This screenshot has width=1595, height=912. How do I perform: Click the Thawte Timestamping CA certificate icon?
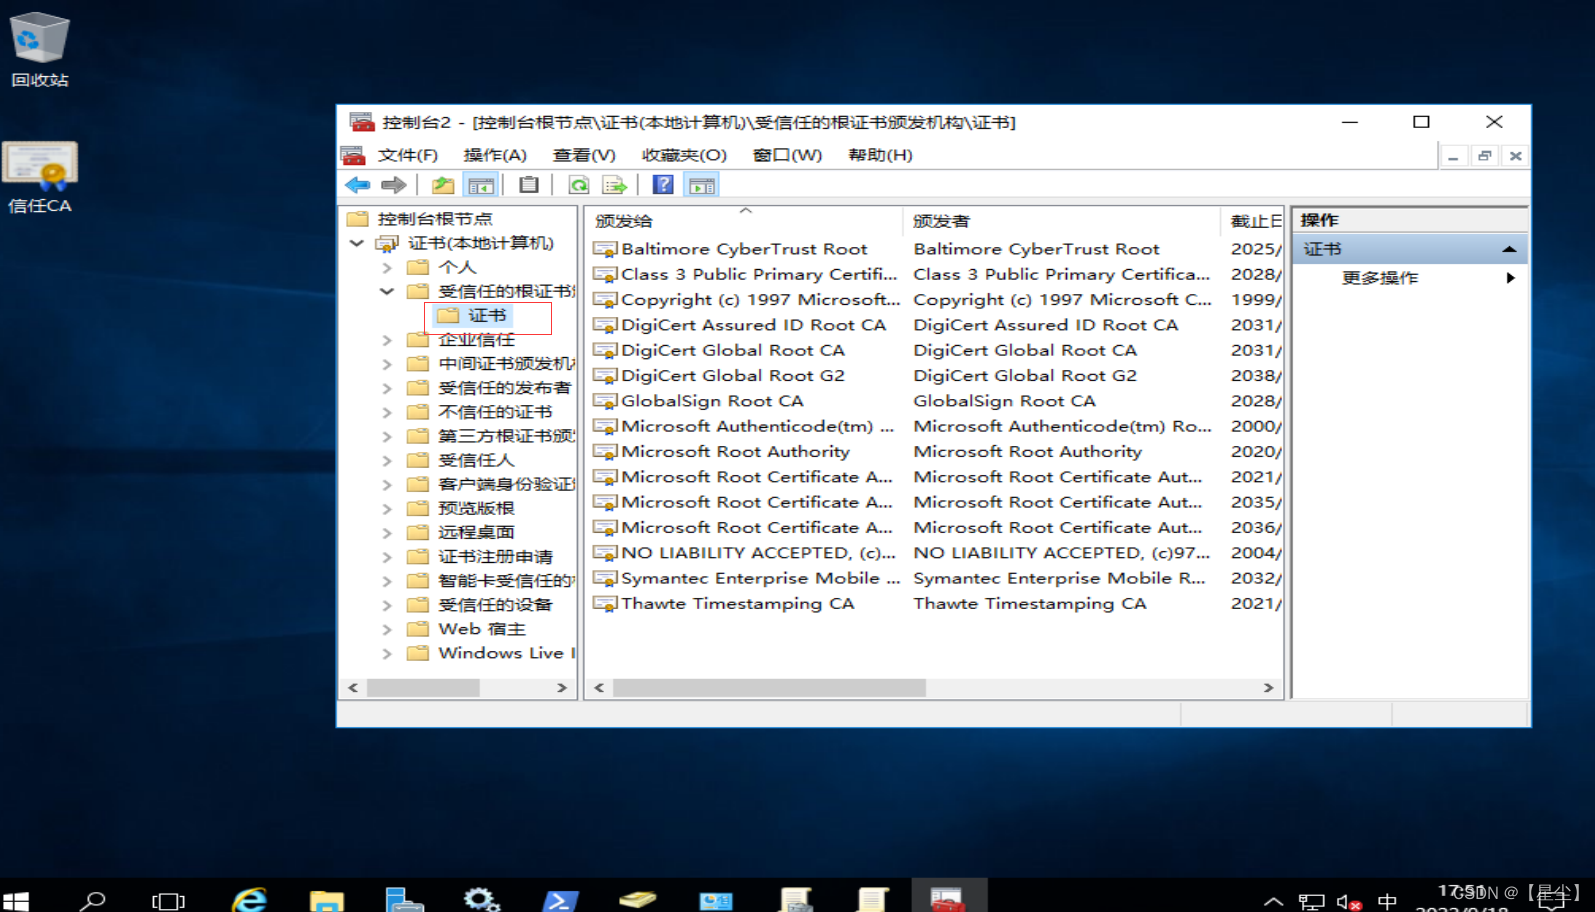coord(605,604)
